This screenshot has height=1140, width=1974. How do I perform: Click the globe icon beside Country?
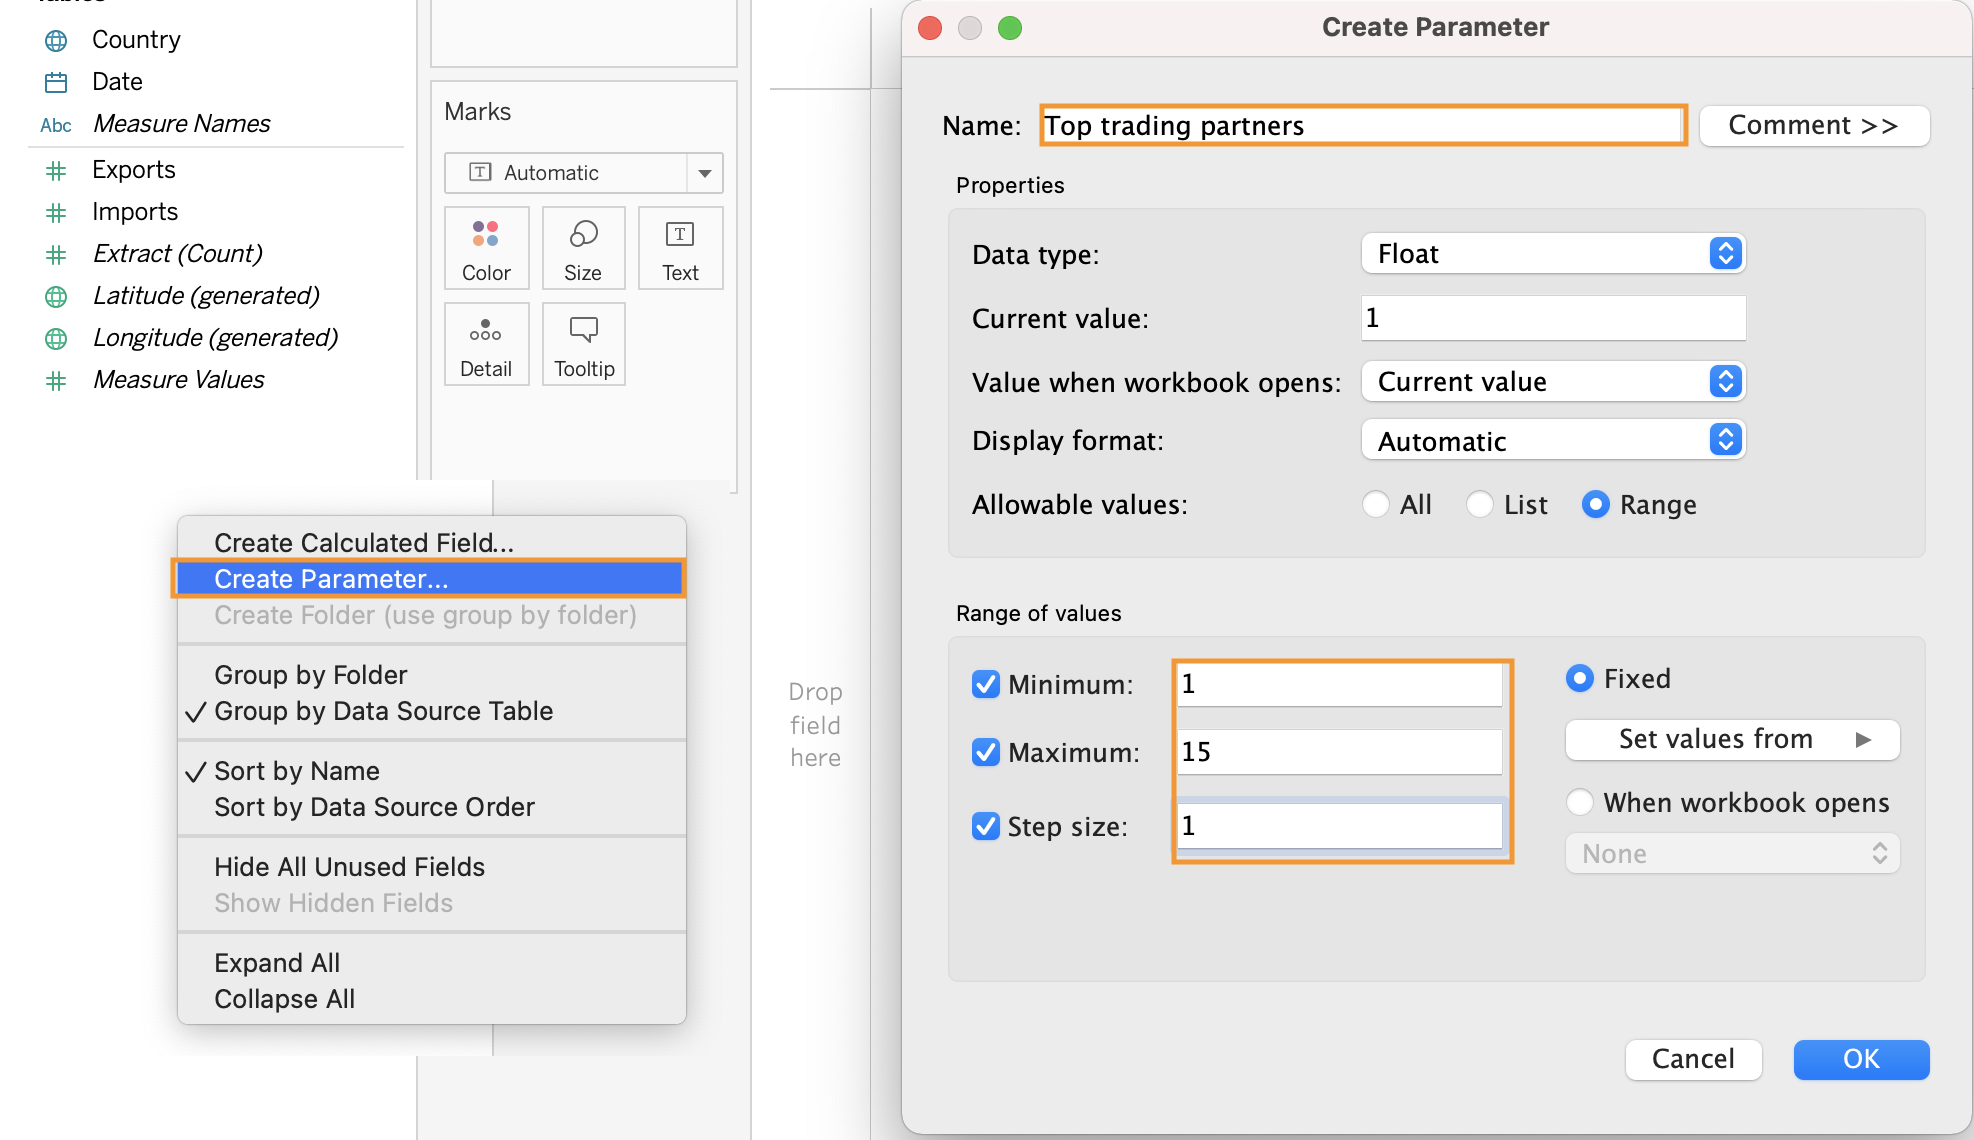[56, 40]
